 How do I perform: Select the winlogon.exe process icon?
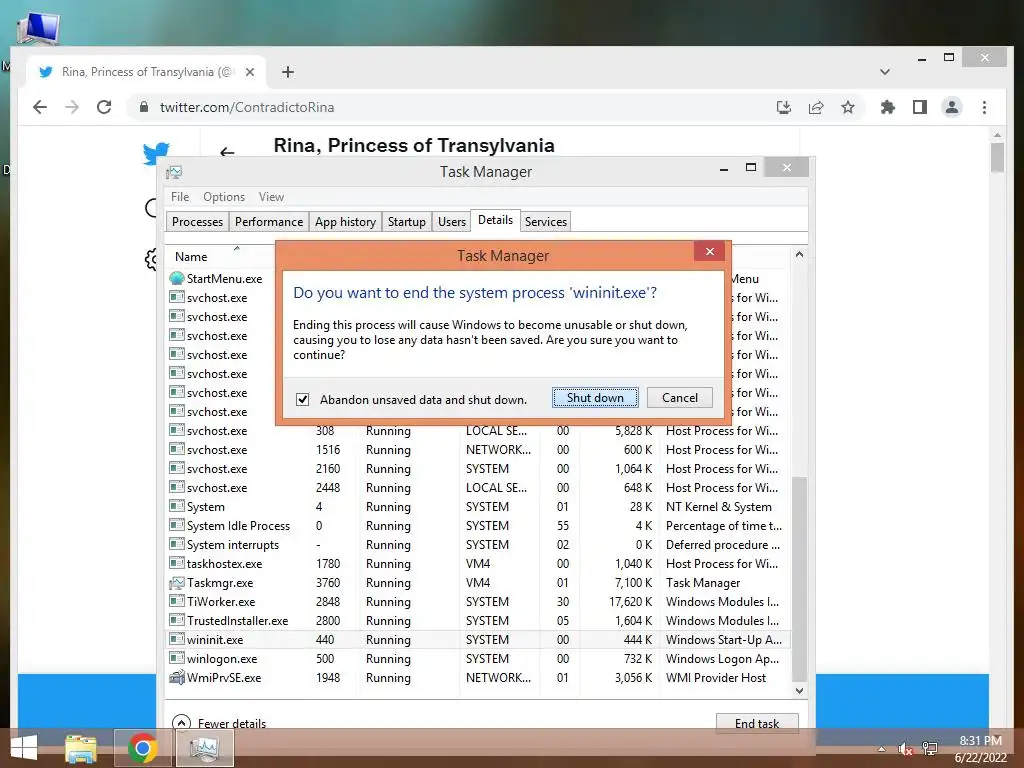[176, 658]
